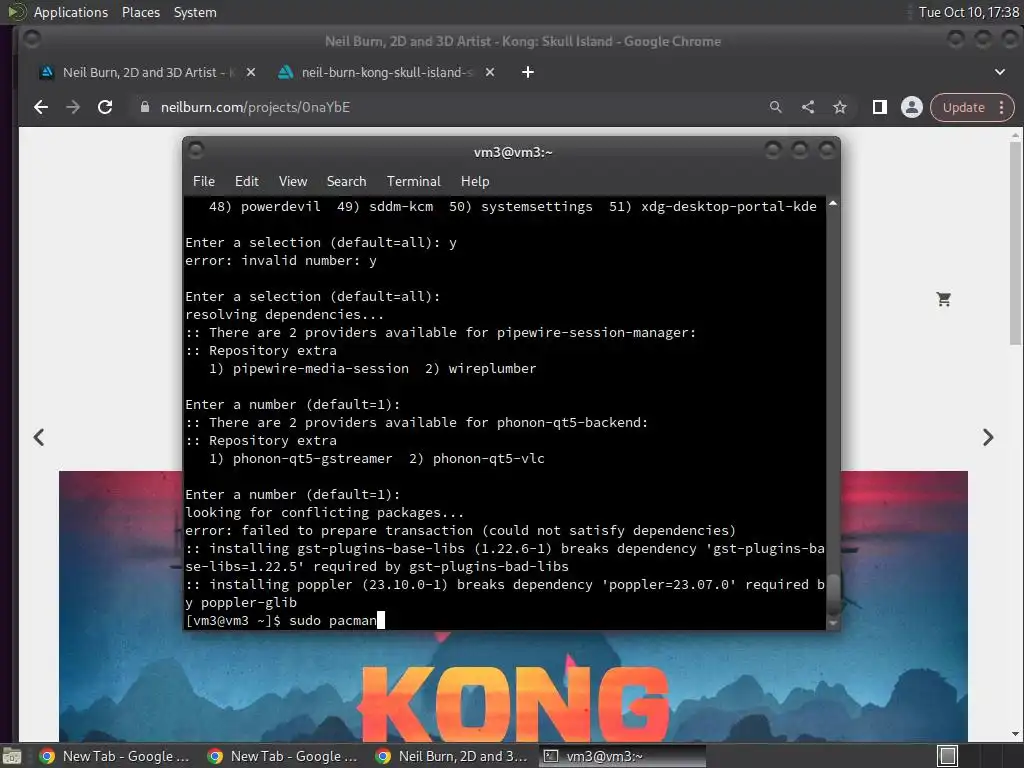Open Chrome page zoom search icon
Viewport: 1024px width, 768px height.
[x=775, y=107]
